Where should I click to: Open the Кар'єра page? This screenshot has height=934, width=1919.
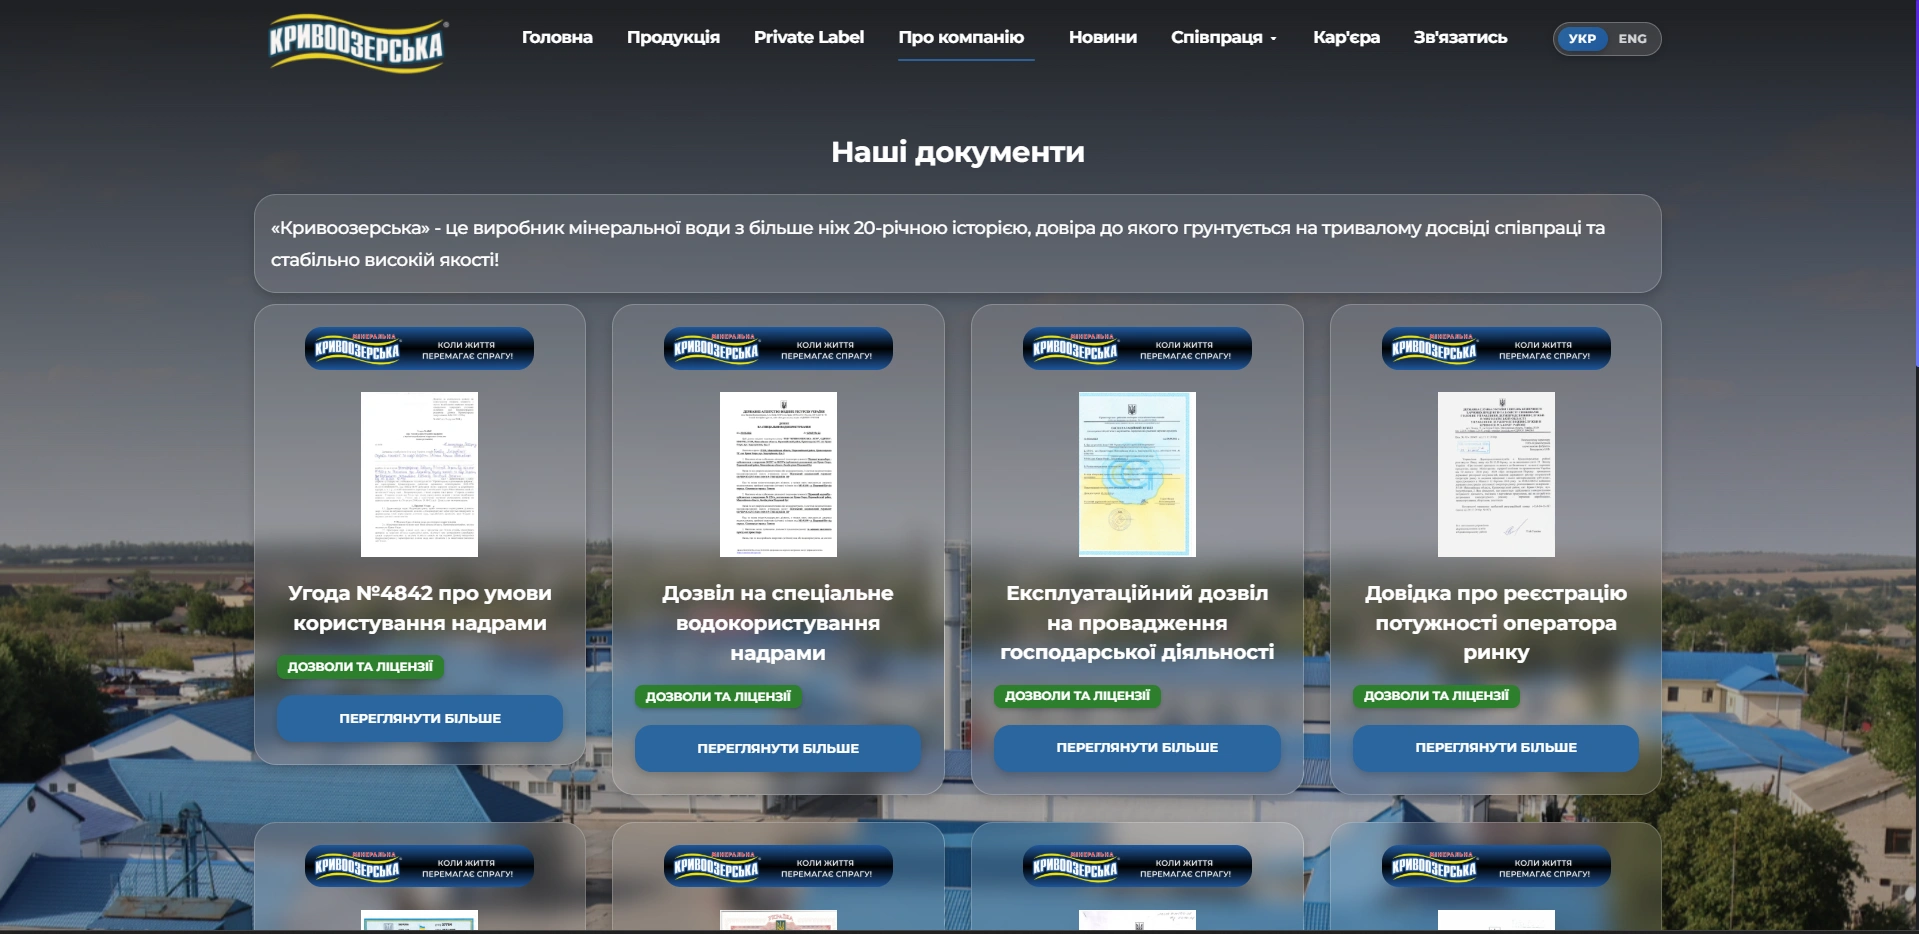tap(1346, 37)
